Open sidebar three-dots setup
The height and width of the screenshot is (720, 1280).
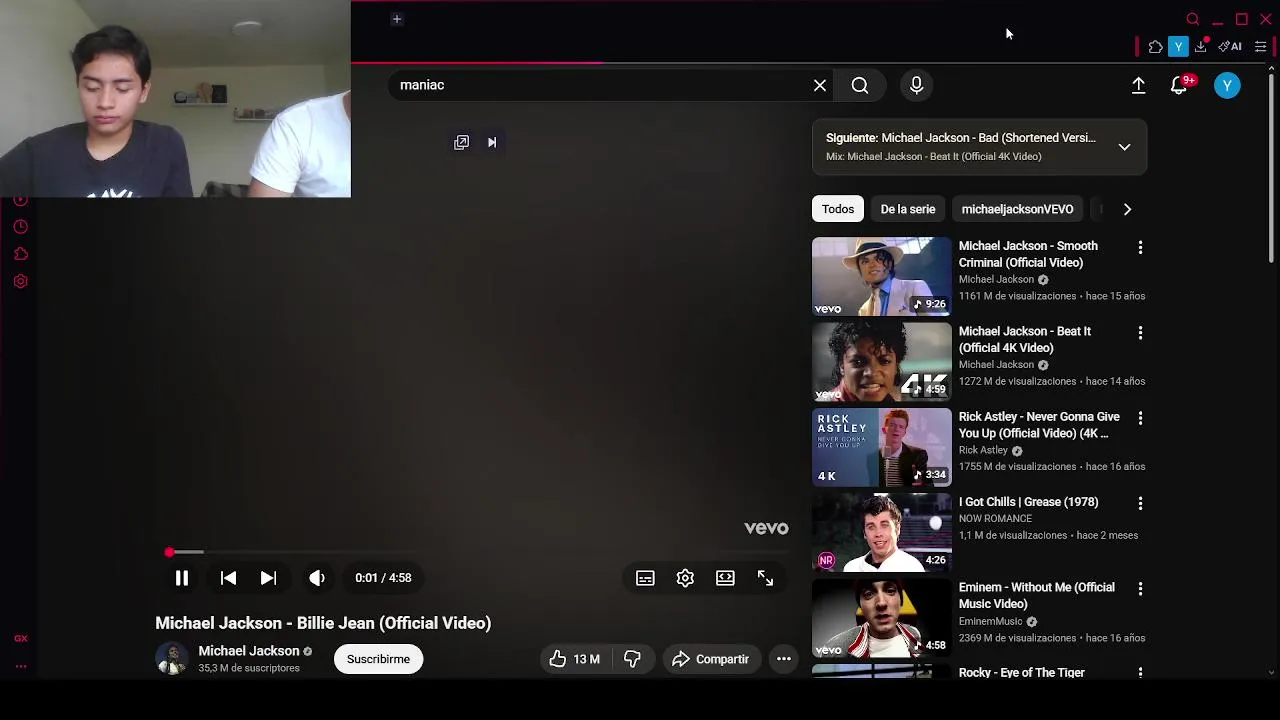pyautogui.click(x=20, y=666)
